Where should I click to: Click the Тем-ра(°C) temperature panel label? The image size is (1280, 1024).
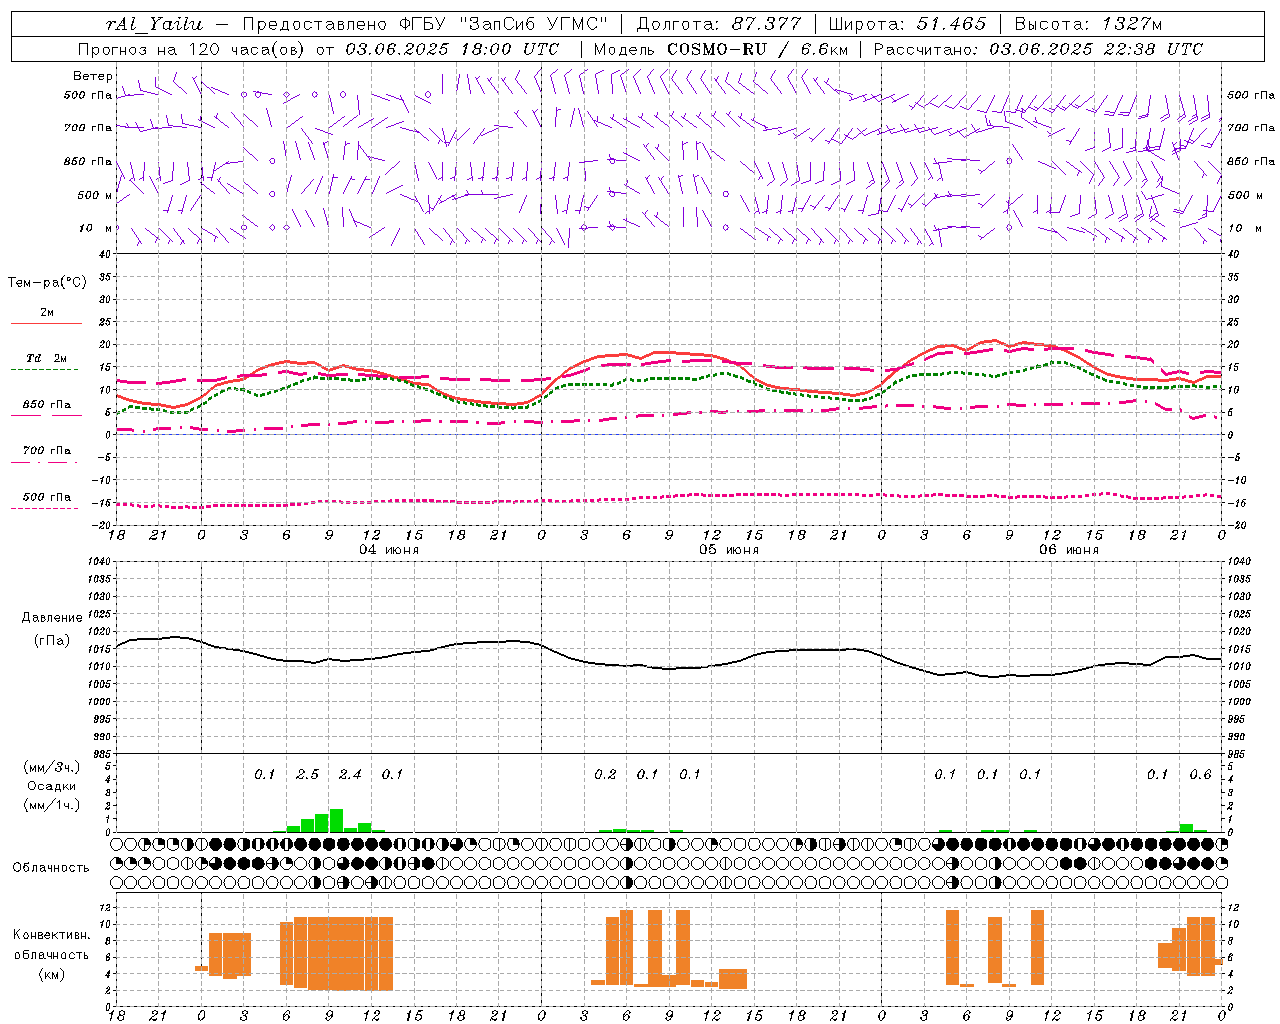(x=47, y=282)
